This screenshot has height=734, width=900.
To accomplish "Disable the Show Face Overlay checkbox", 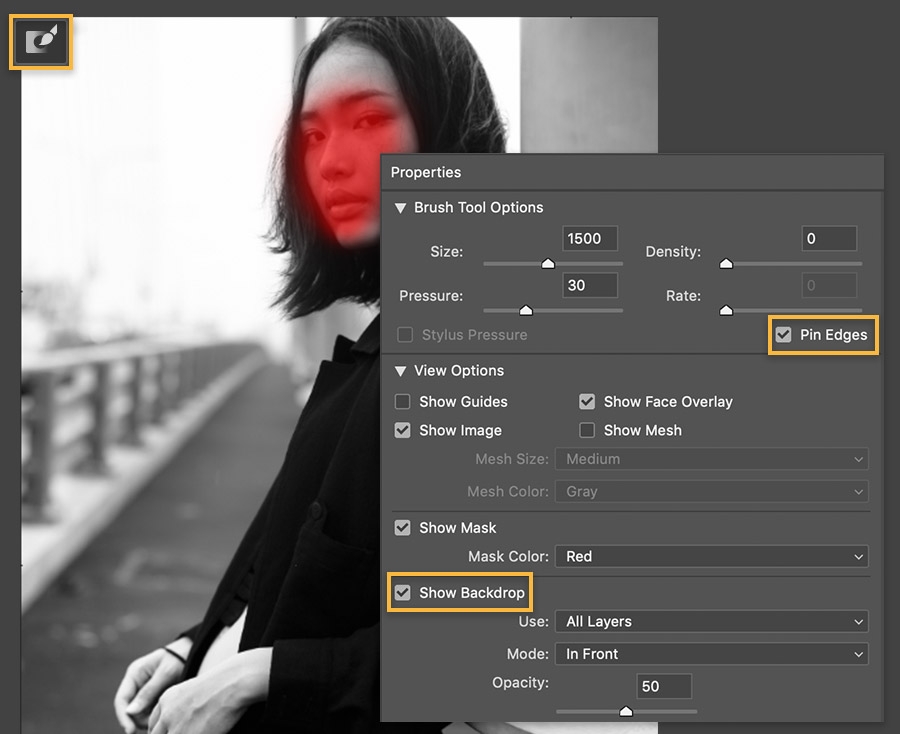I will pyautogui.click(x=587, y=401).
